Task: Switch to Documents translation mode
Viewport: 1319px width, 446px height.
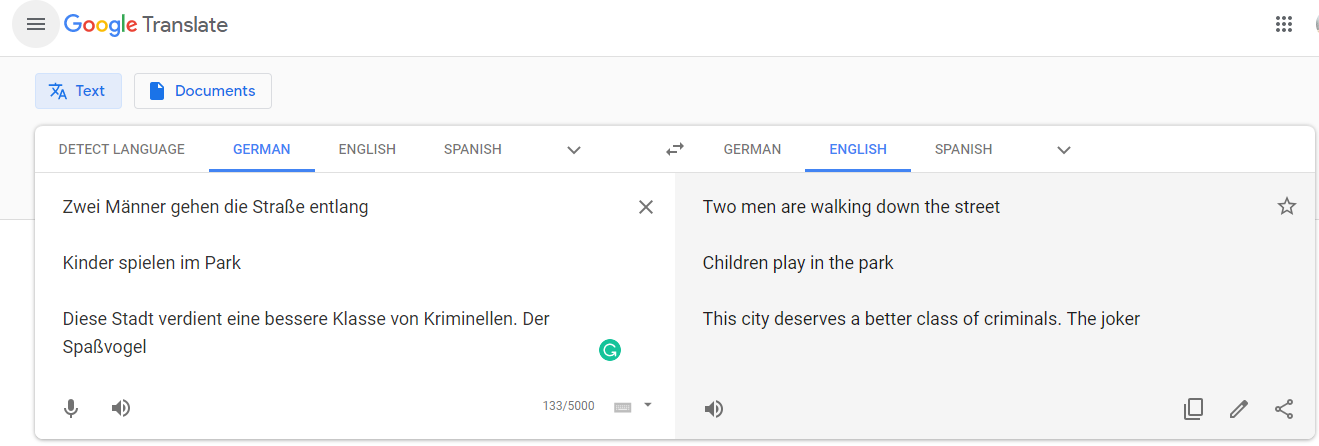Action: 203,91
